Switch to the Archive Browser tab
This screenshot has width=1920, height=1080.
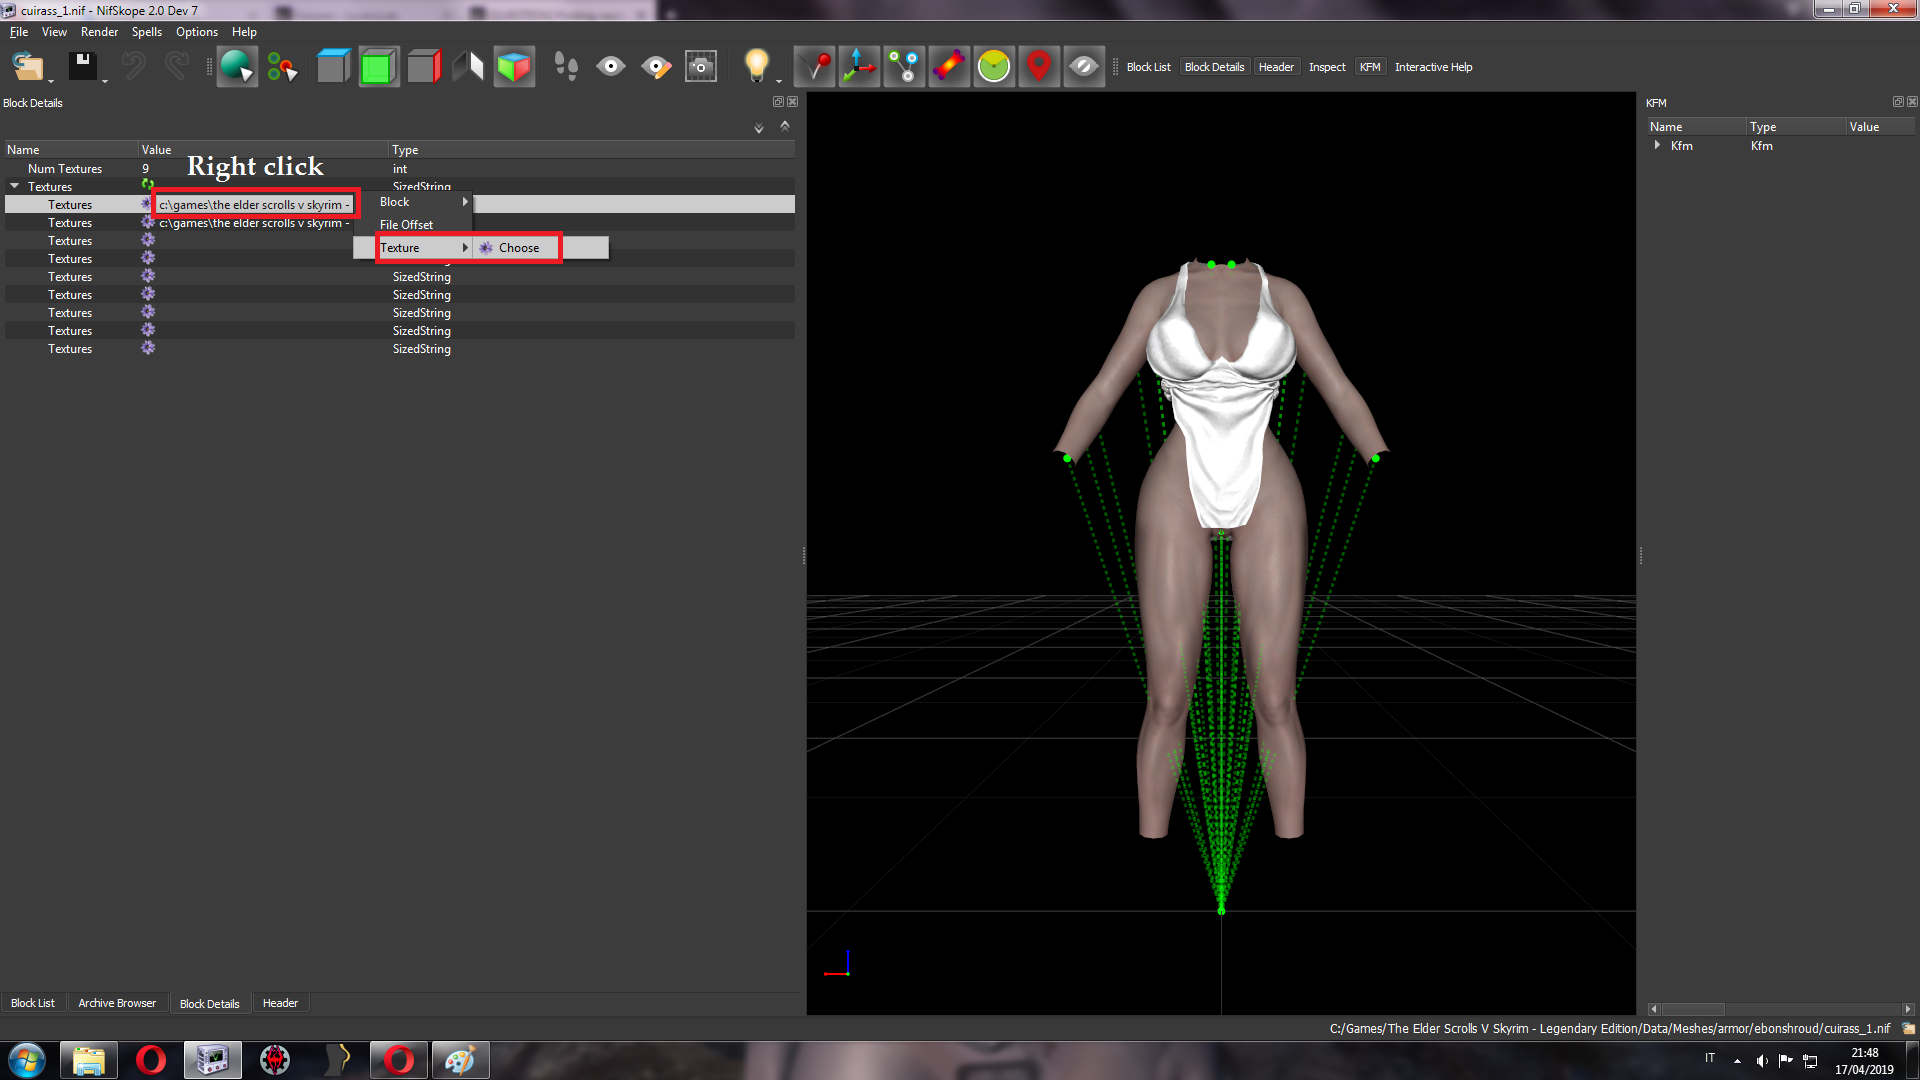(117, 1003)
